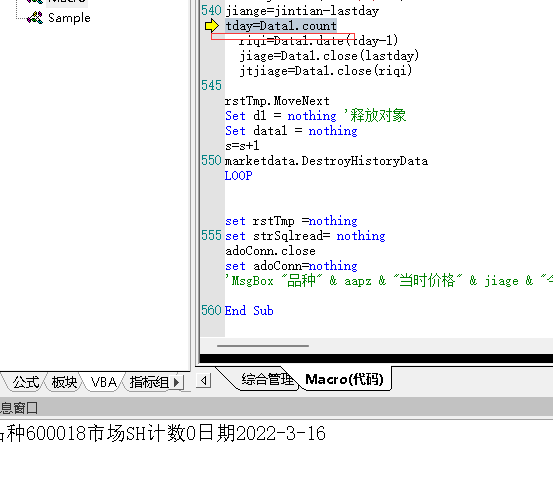Click line number 550 in gutter
Viewport: 553px width, 477px height.
[211, 160]
